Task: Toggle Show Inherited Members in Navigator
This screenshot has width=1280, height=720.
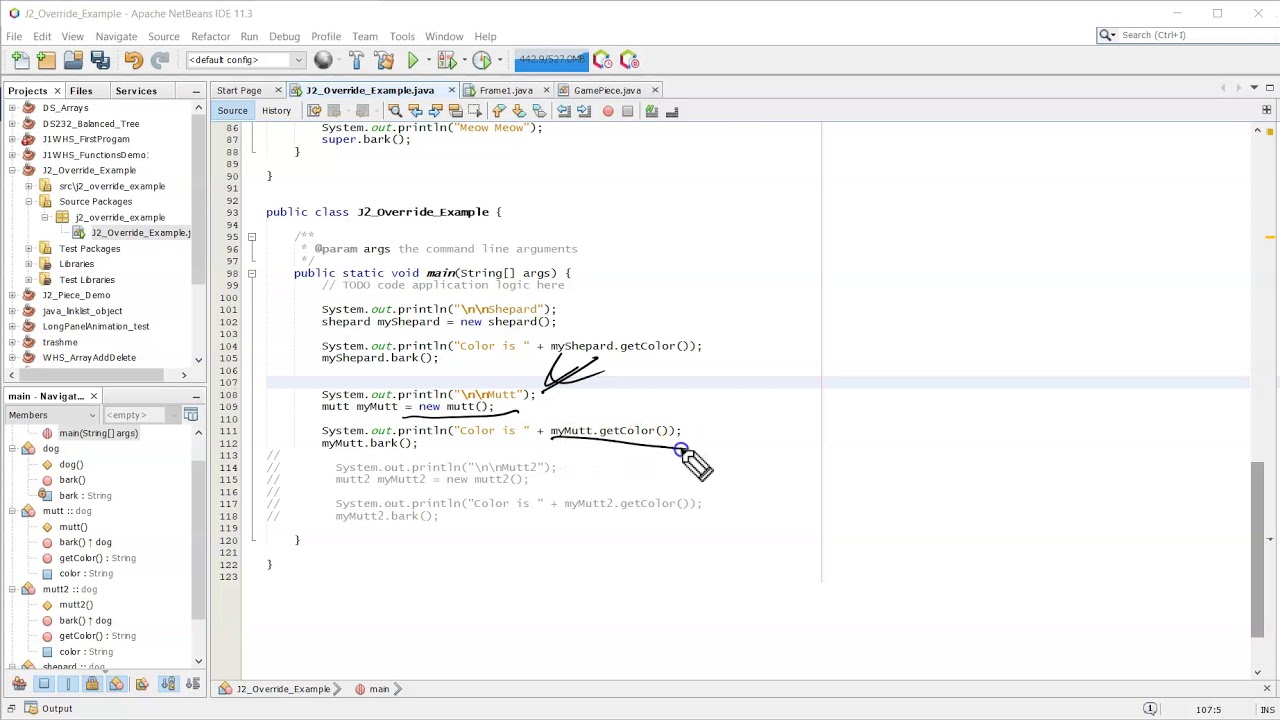Action: pyautogui.click(x=19, y=684)
